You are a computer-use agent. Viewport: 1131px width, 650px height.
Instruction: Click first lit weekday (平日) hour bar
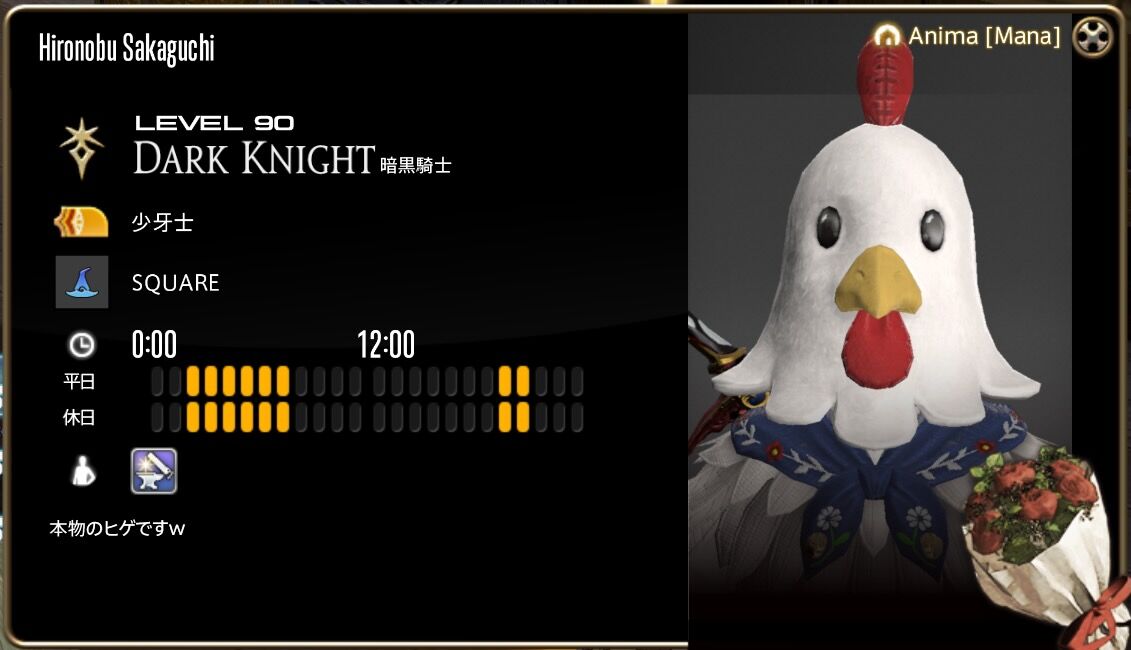(x=193, y=381)
